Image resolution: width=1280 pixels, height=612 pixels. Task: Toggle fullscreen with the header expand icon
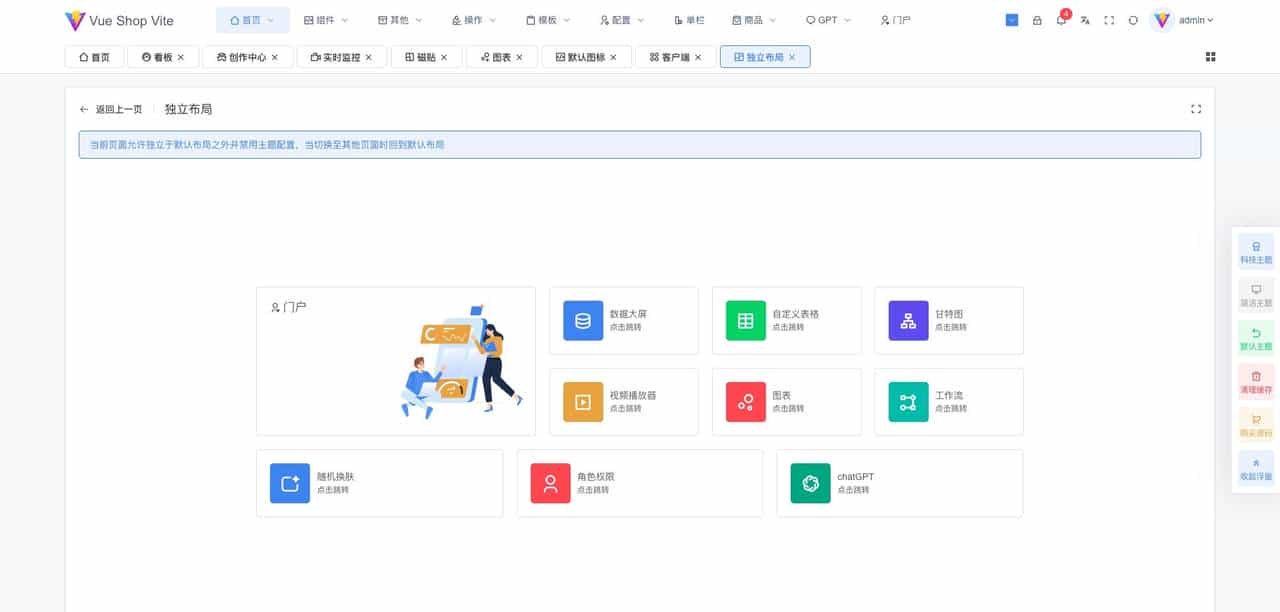1109,19
